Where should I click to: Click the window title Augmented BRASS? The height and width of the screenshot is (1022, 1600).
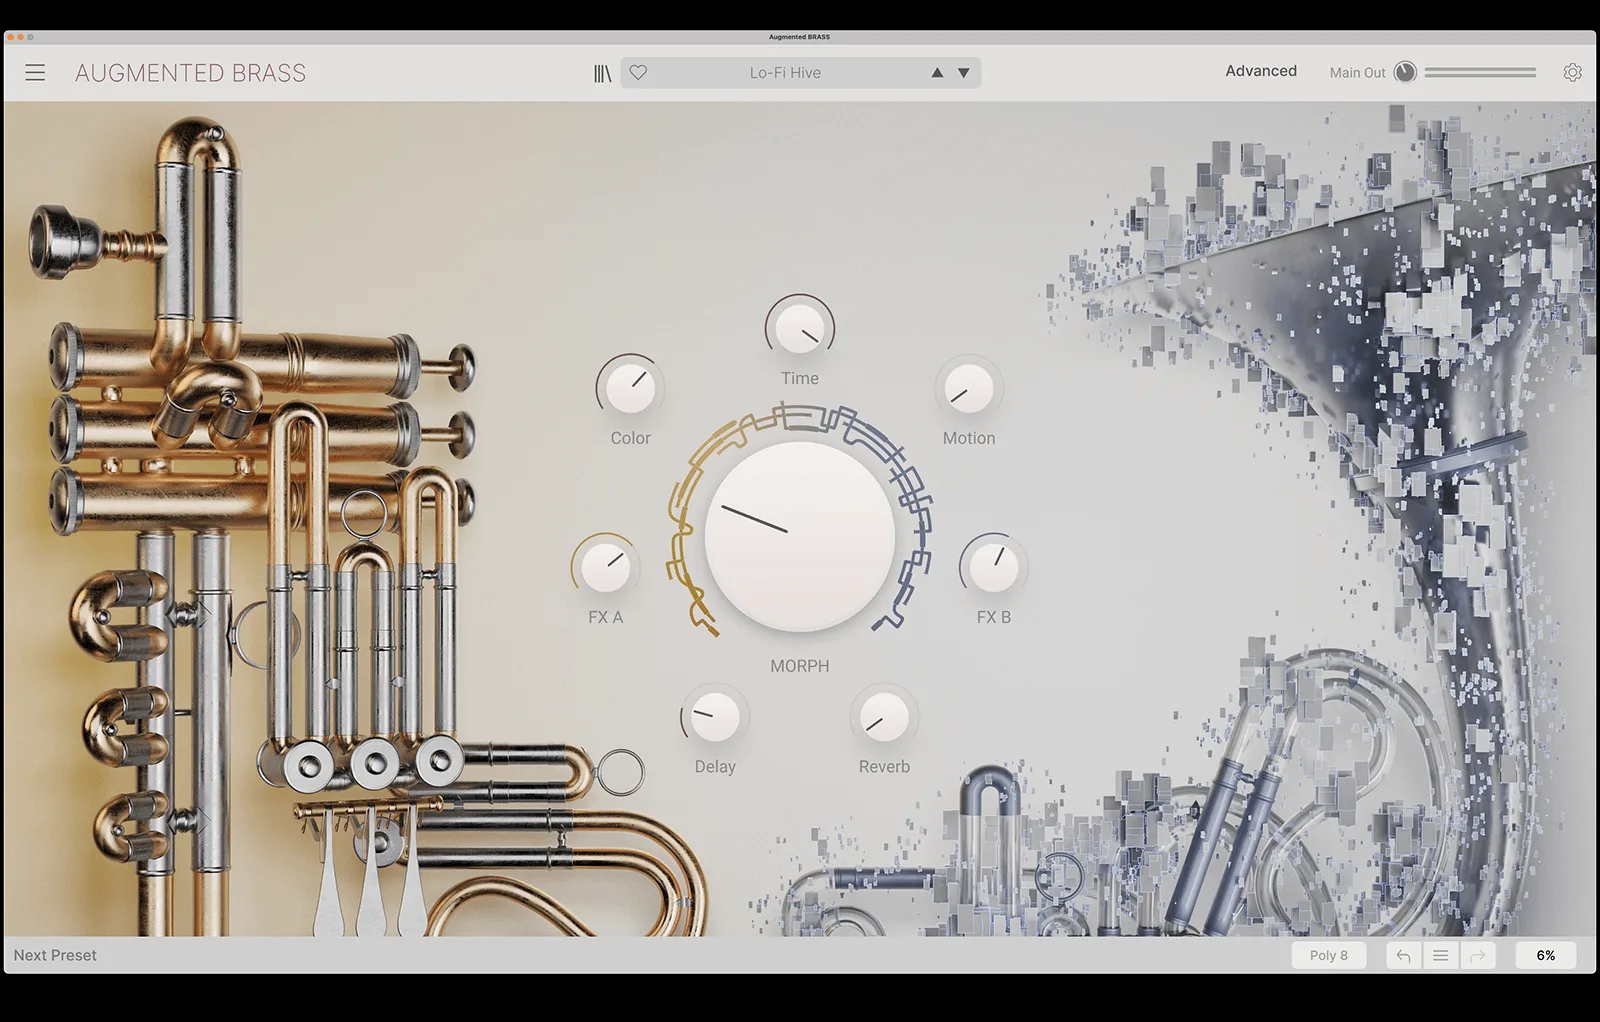(799, 37)
